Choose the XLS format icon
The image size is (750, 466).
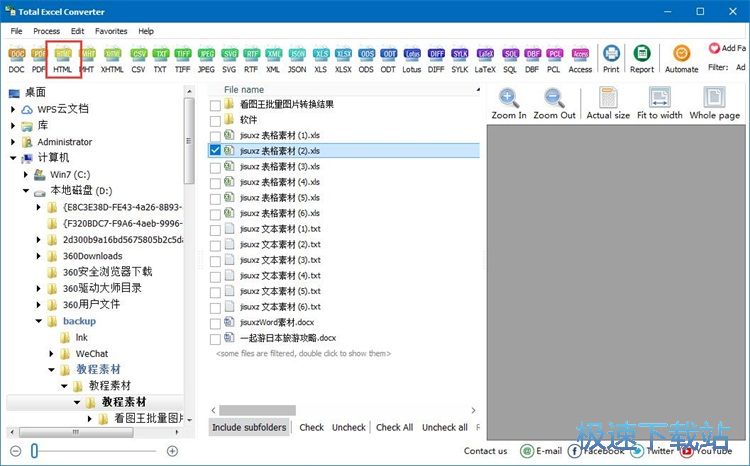pos(320,60)
